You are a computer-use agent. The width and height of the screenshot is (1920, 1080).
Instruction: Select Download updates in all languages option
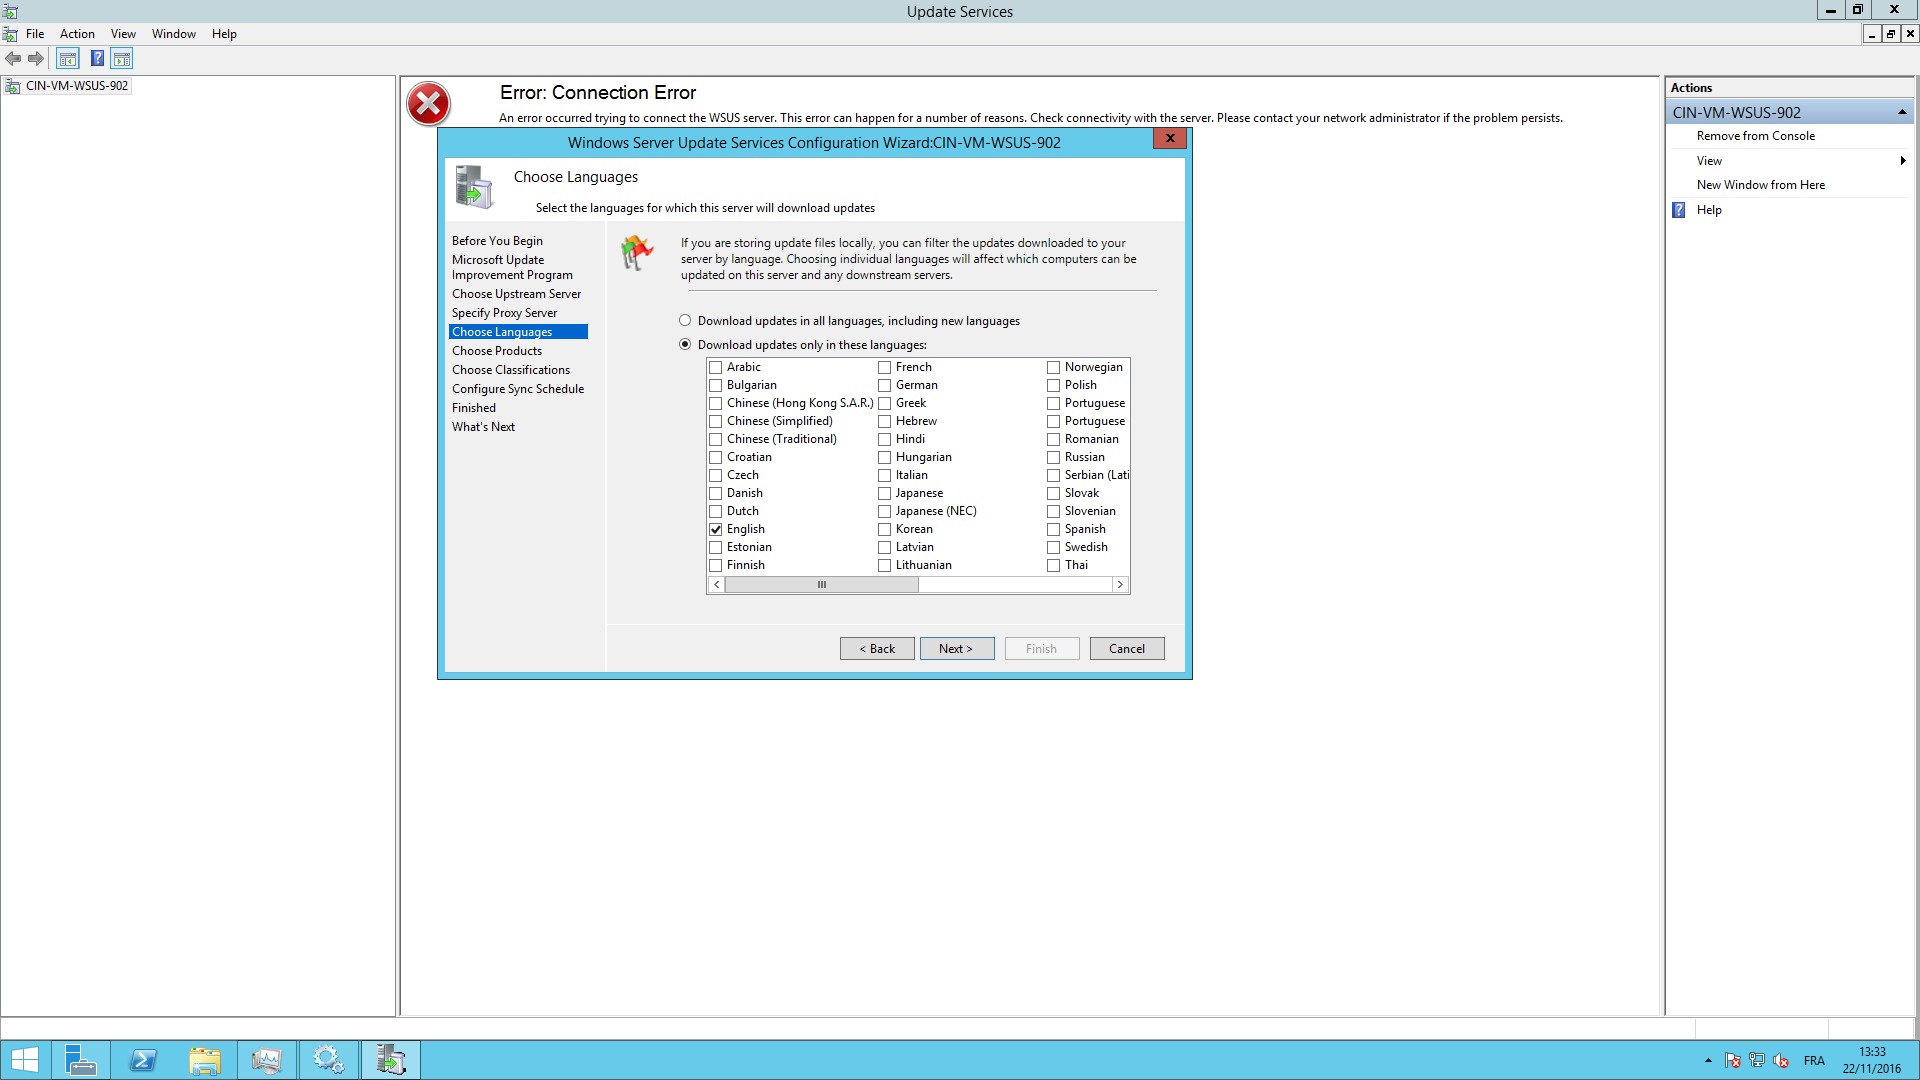pyautogui.click(x=685, y=321)
